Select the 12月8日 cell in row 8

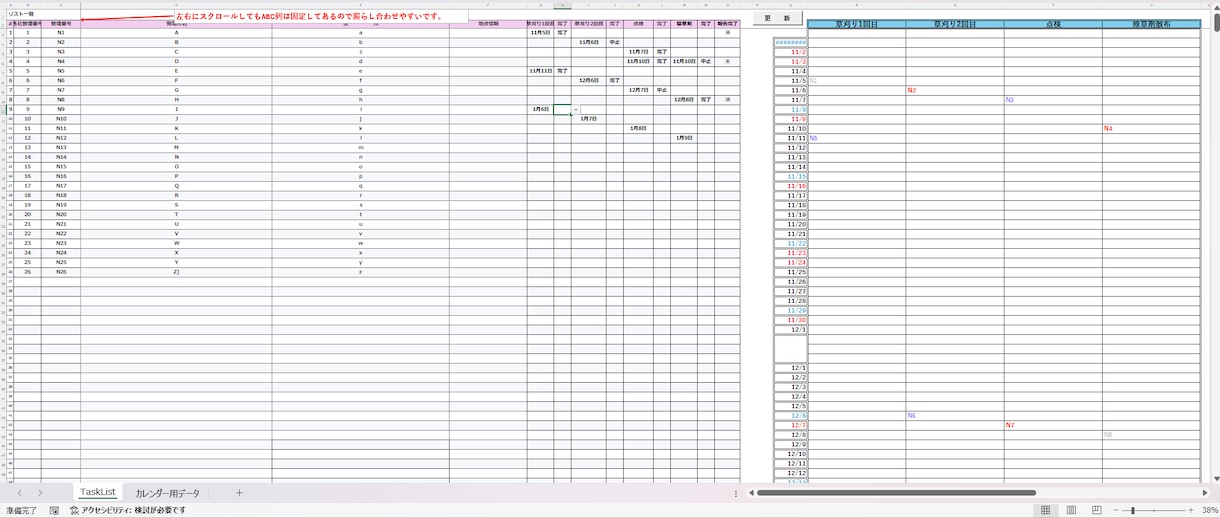684,100
